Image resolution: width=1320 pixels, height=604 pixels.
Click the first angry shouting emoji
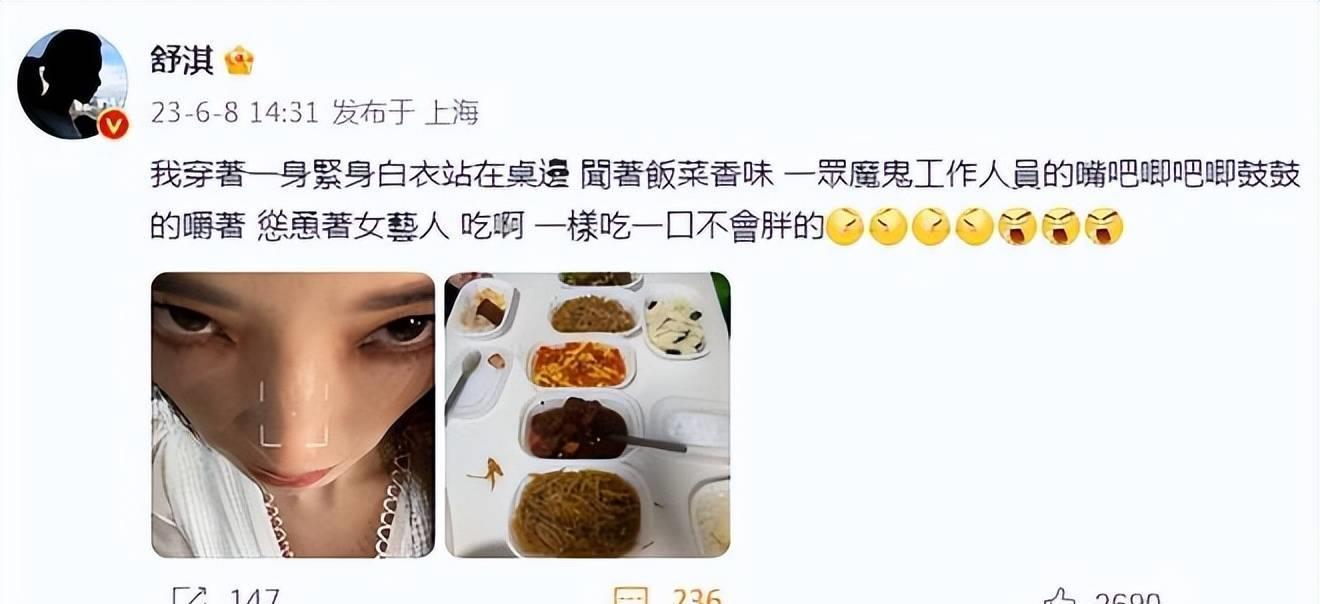pos(1017,228)
